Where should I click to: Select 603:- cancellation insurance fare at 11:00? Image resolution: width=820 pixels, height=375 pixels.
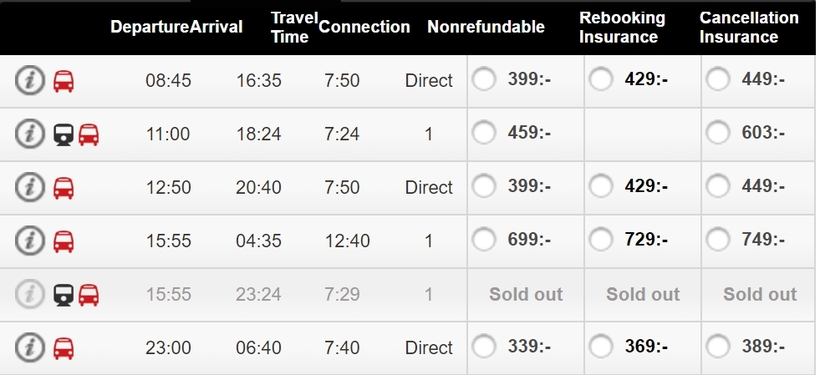[718, 133]
